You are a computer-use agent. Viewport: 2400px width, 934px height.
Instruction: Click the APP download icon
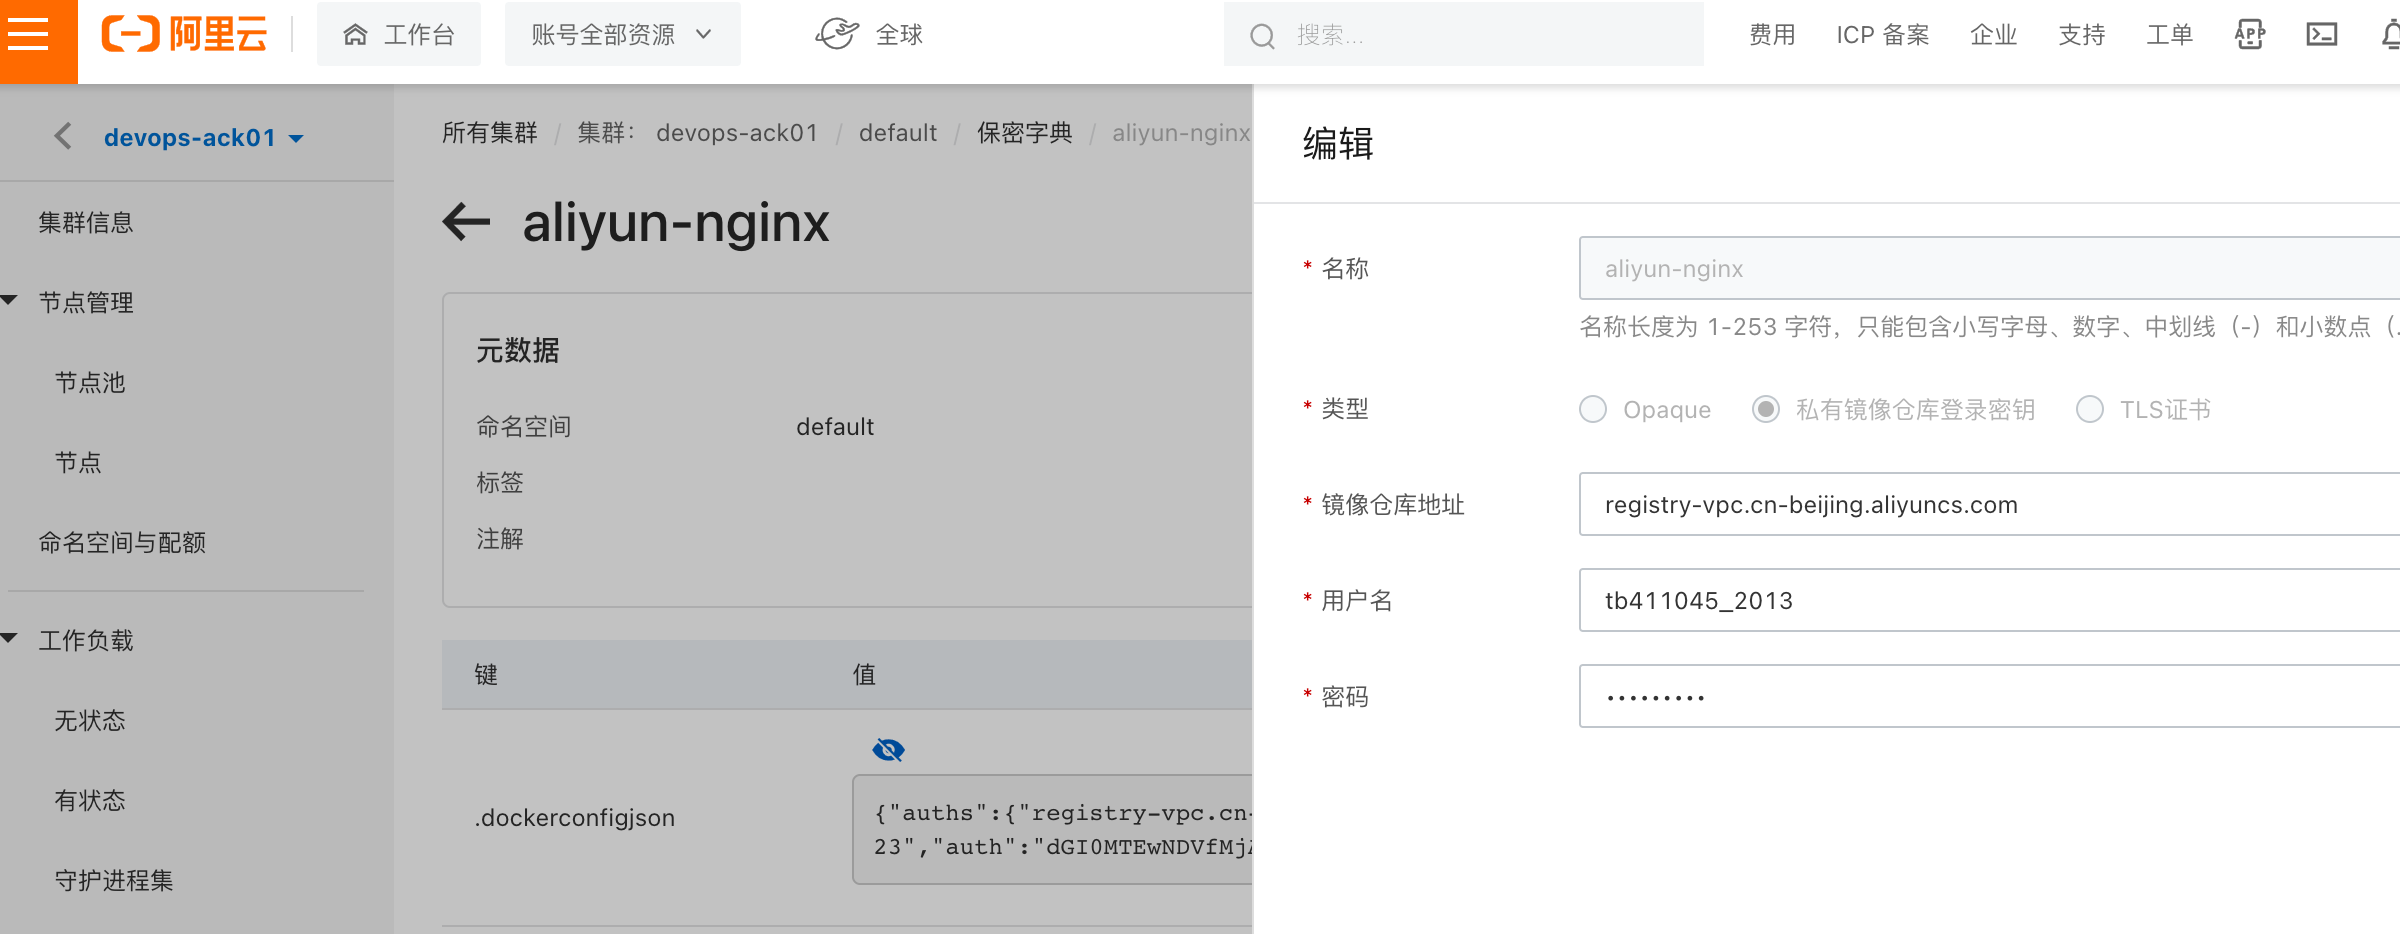(2249, 35)
